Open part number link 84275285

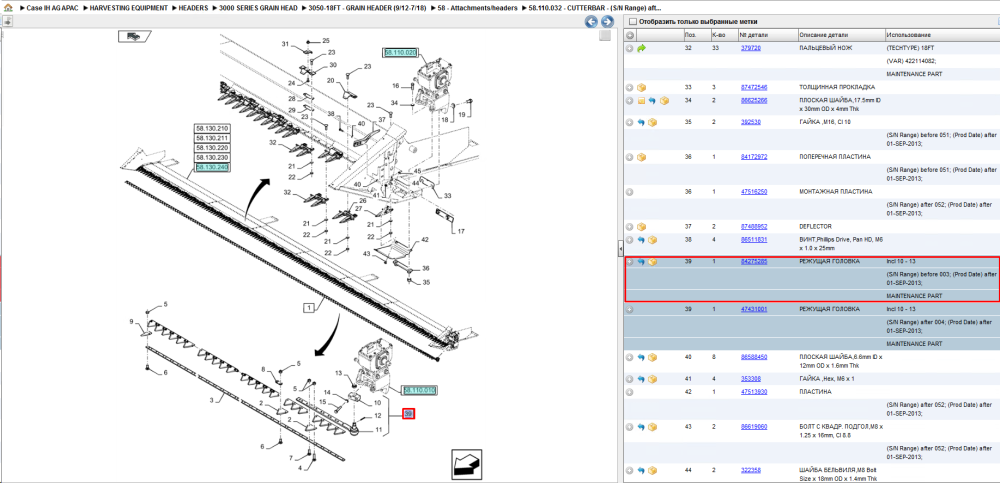point(754,262)
